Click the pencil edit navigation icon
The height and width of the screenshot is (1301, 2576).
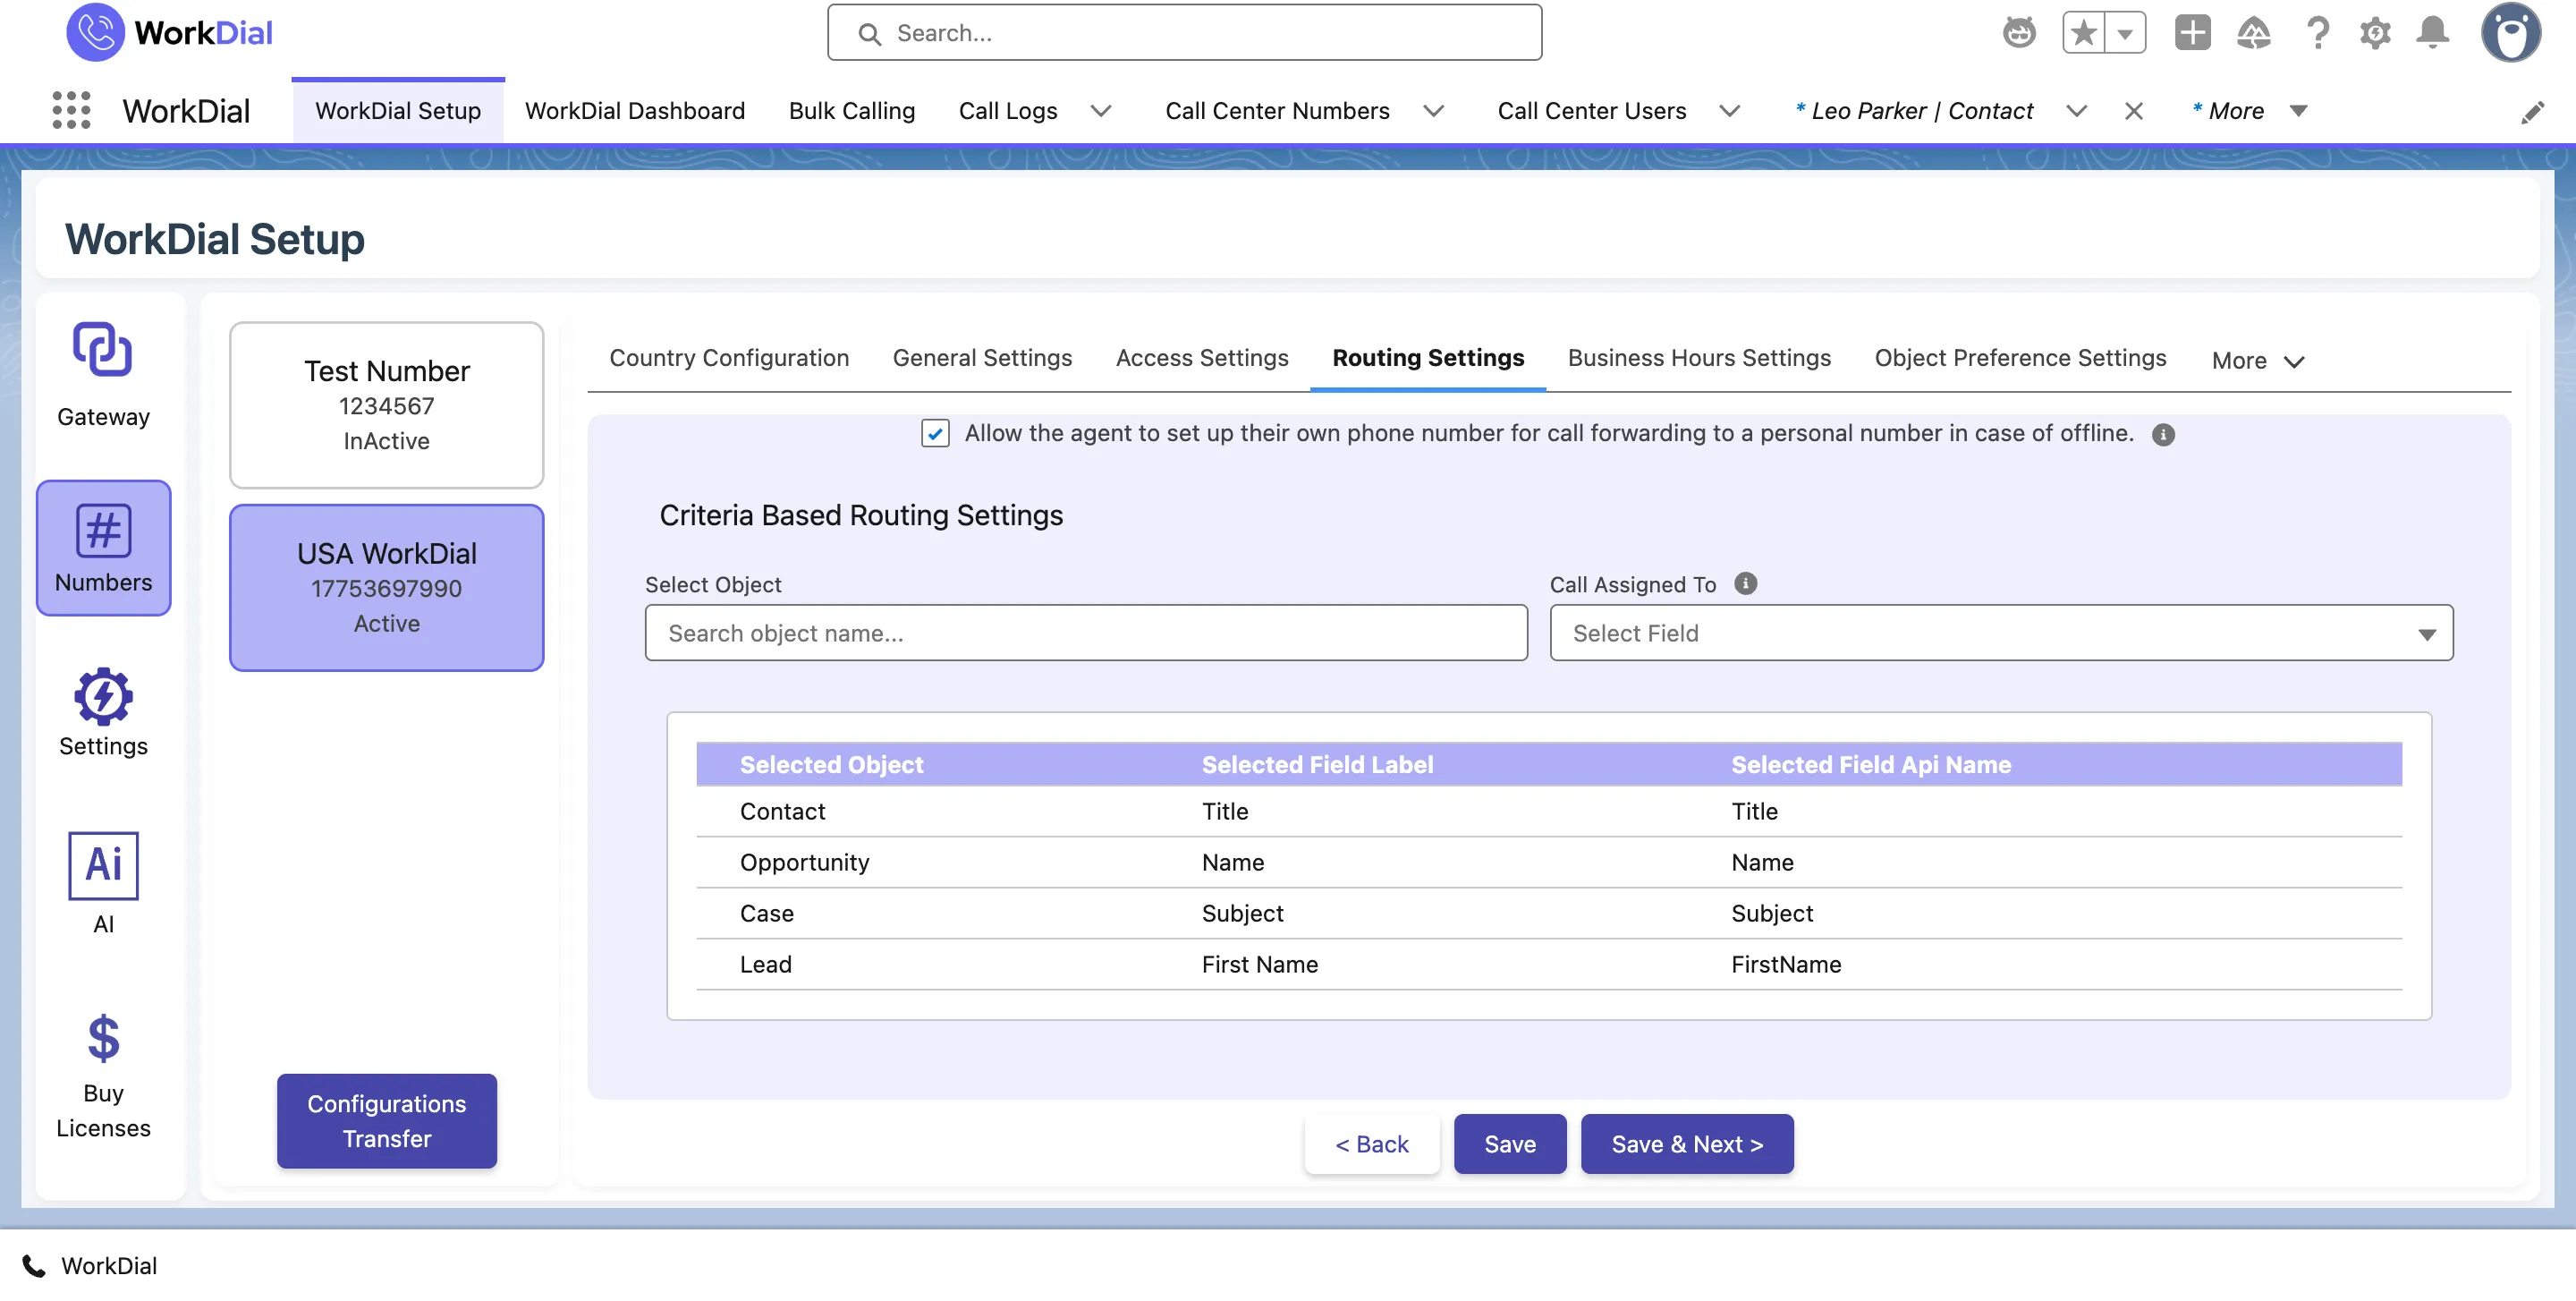[x=2532, y=112]
